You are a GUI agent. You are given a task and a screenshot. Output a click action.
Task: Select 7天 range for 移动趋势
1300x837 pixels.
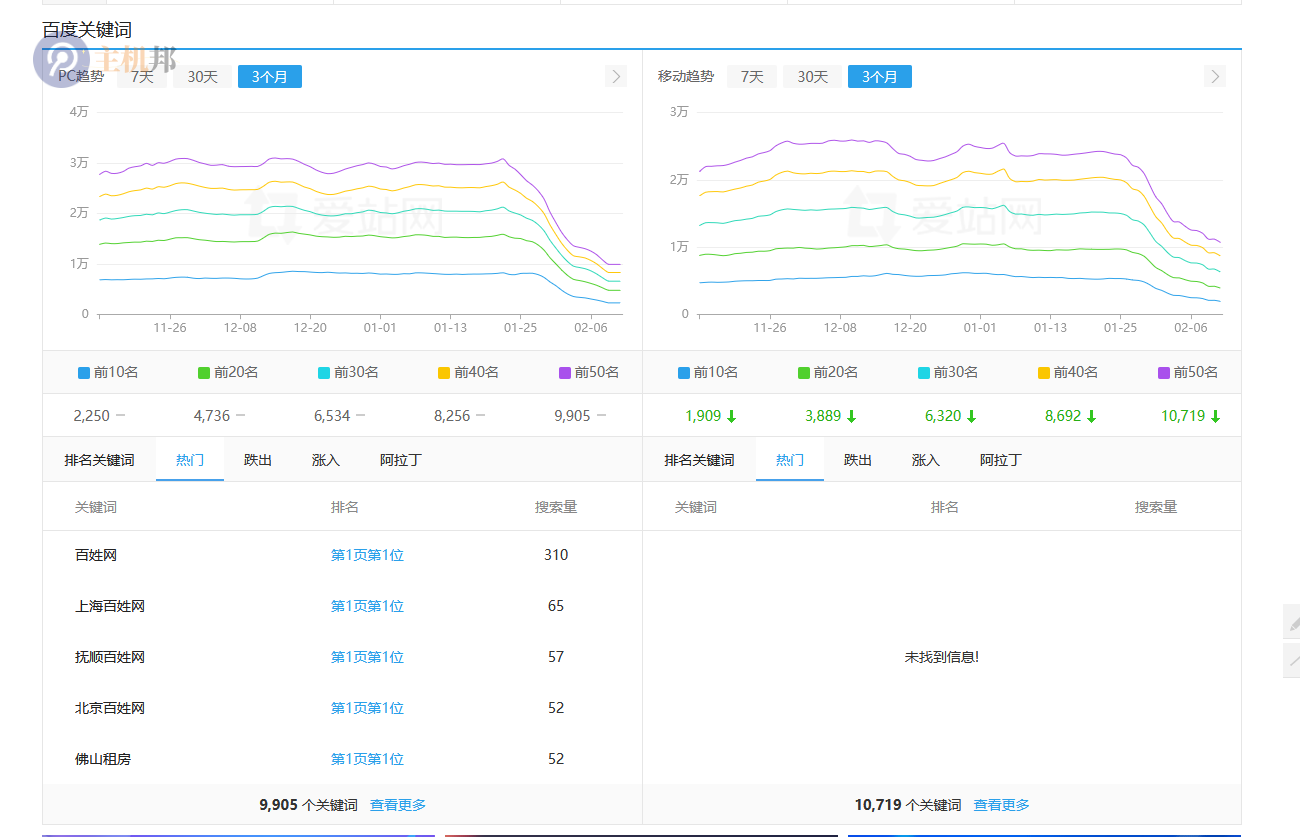pyautogui.click(x=752, y=76)
